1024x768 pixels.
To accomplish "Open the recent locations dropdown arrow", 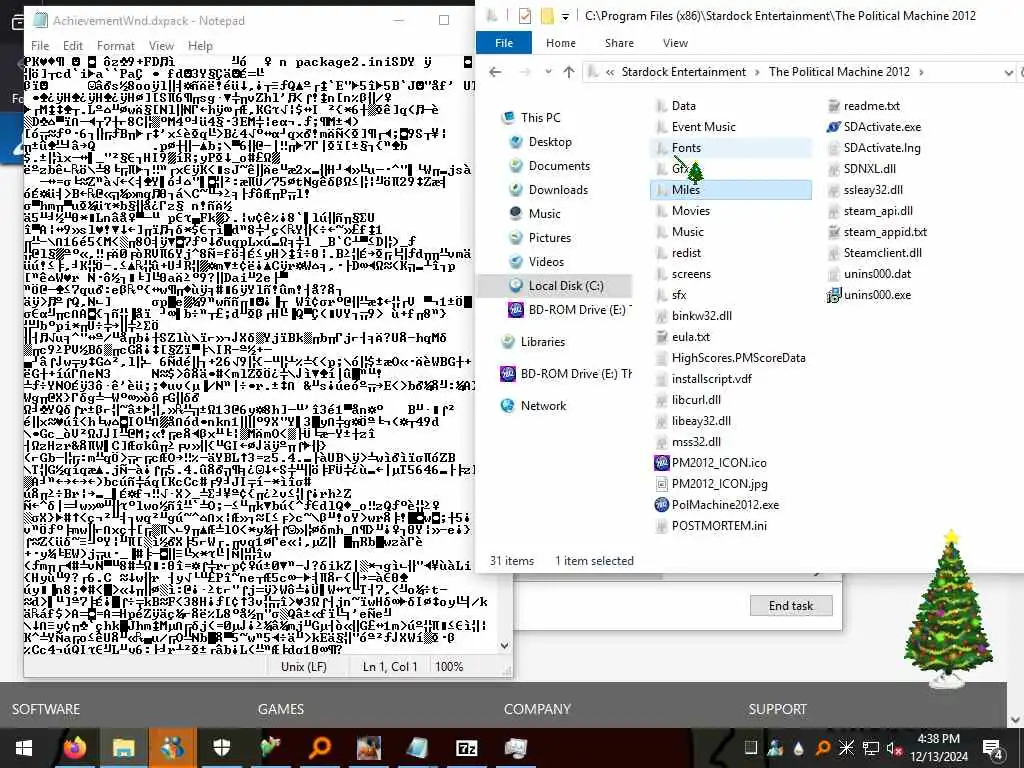I will click(549, 72).
